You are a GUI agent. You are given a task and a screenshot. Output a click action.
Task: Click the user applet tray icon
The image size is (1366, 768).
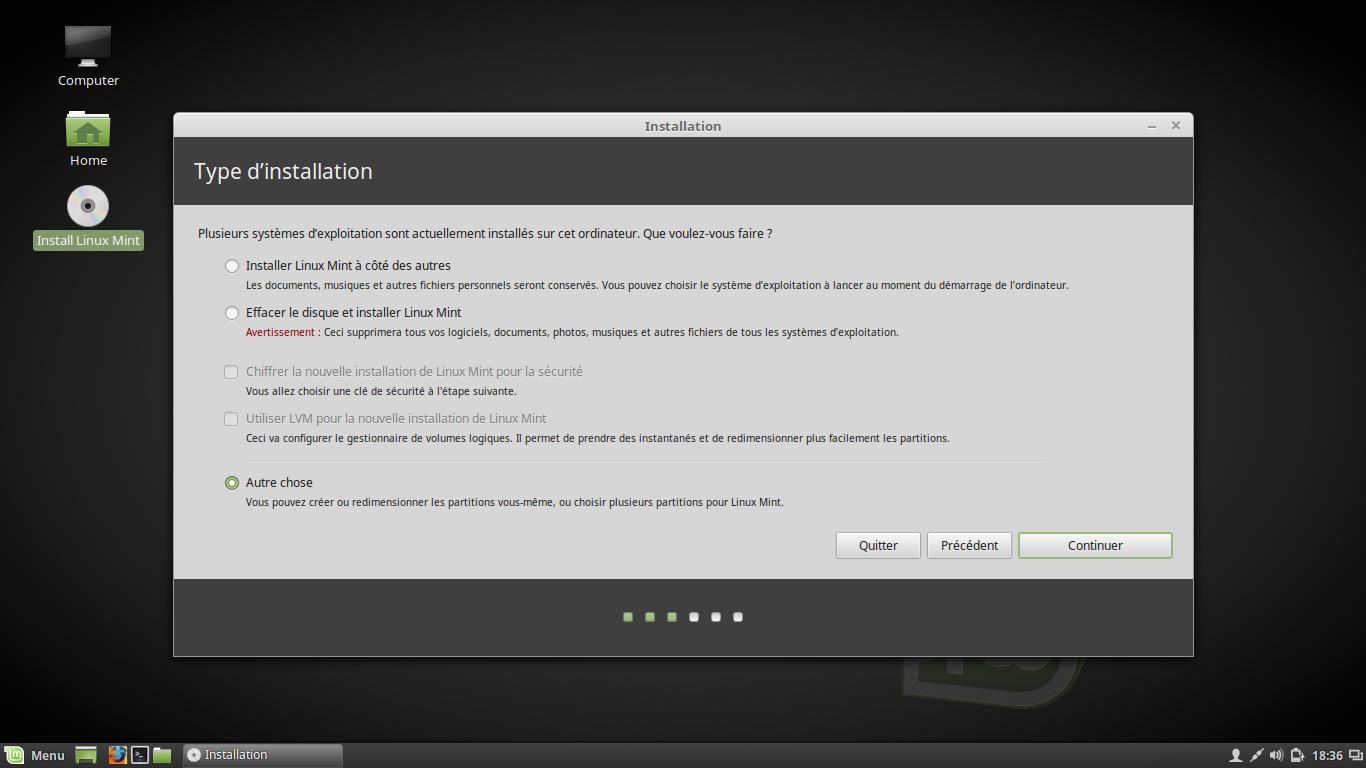coord(1235,755)
